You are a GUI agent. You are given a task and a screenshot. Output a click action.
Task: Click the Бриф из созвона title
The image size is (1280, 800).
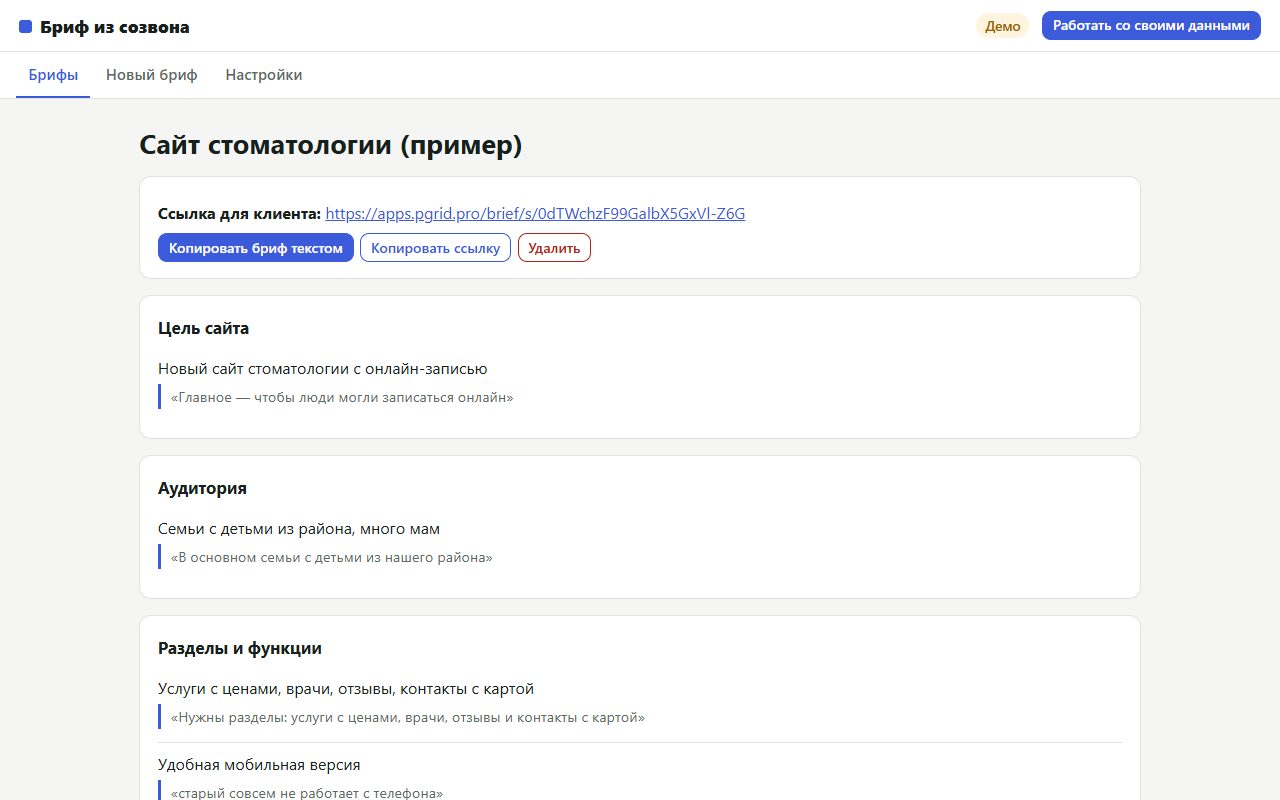115,27
